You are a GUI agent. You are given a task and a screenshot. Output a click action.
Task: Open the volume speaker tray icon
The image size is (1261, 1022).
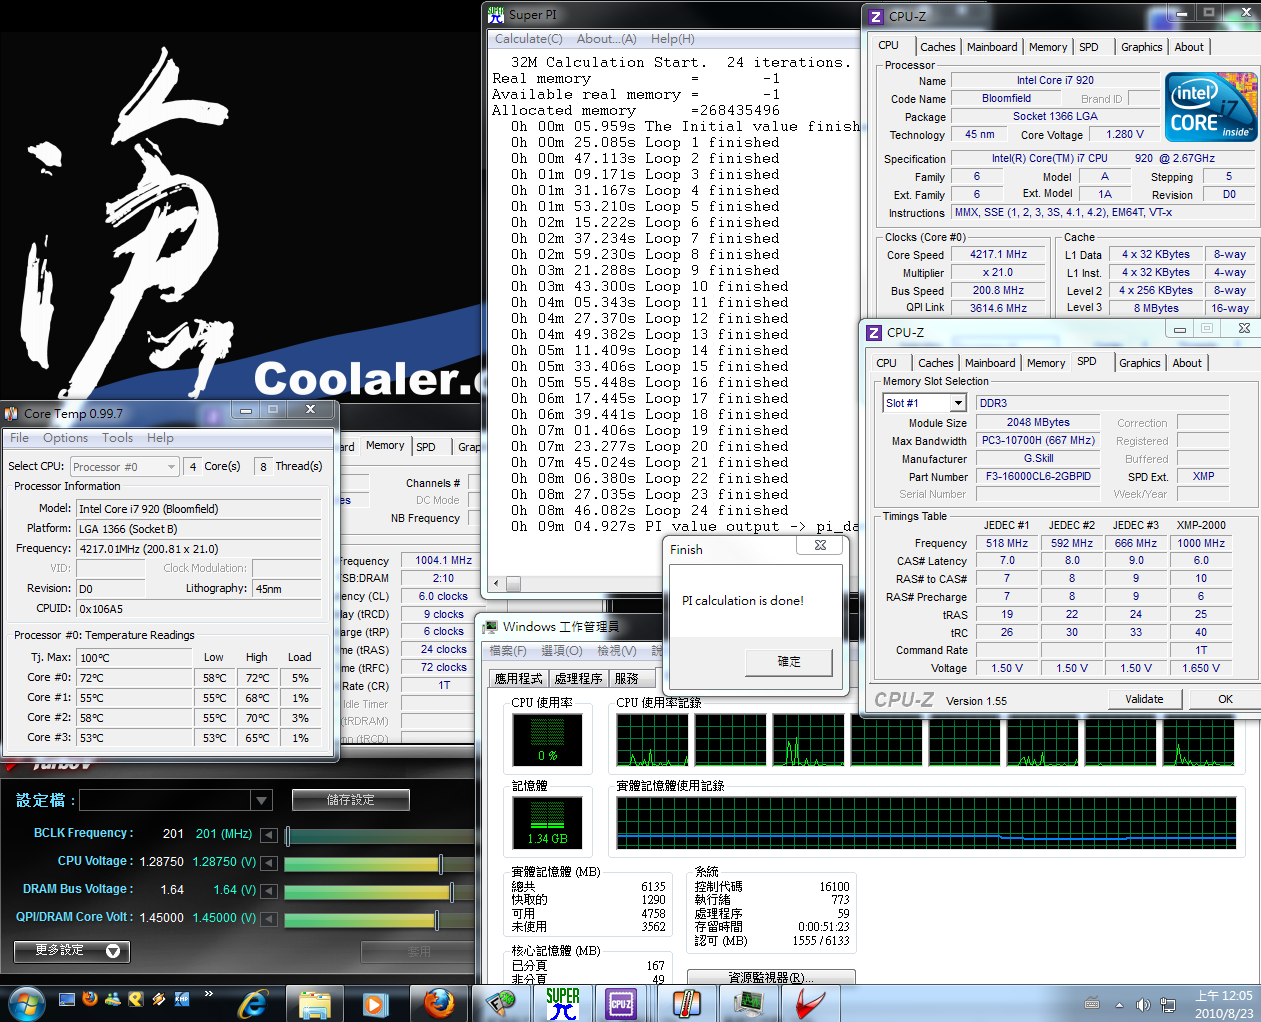pyautogui.click(x=1142, y=1004)
